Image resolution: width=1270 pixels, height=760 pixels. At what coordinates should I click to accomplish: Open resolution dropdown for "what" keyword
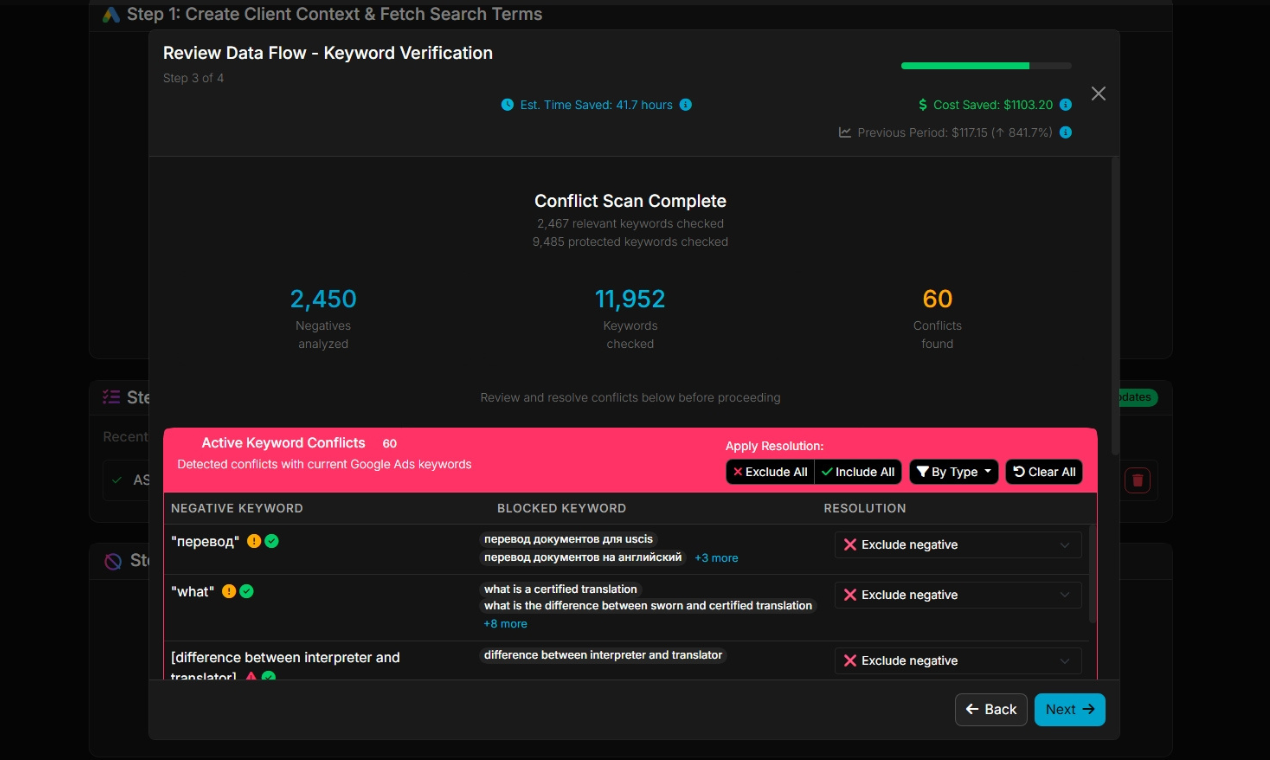click(x=957, y=595)
